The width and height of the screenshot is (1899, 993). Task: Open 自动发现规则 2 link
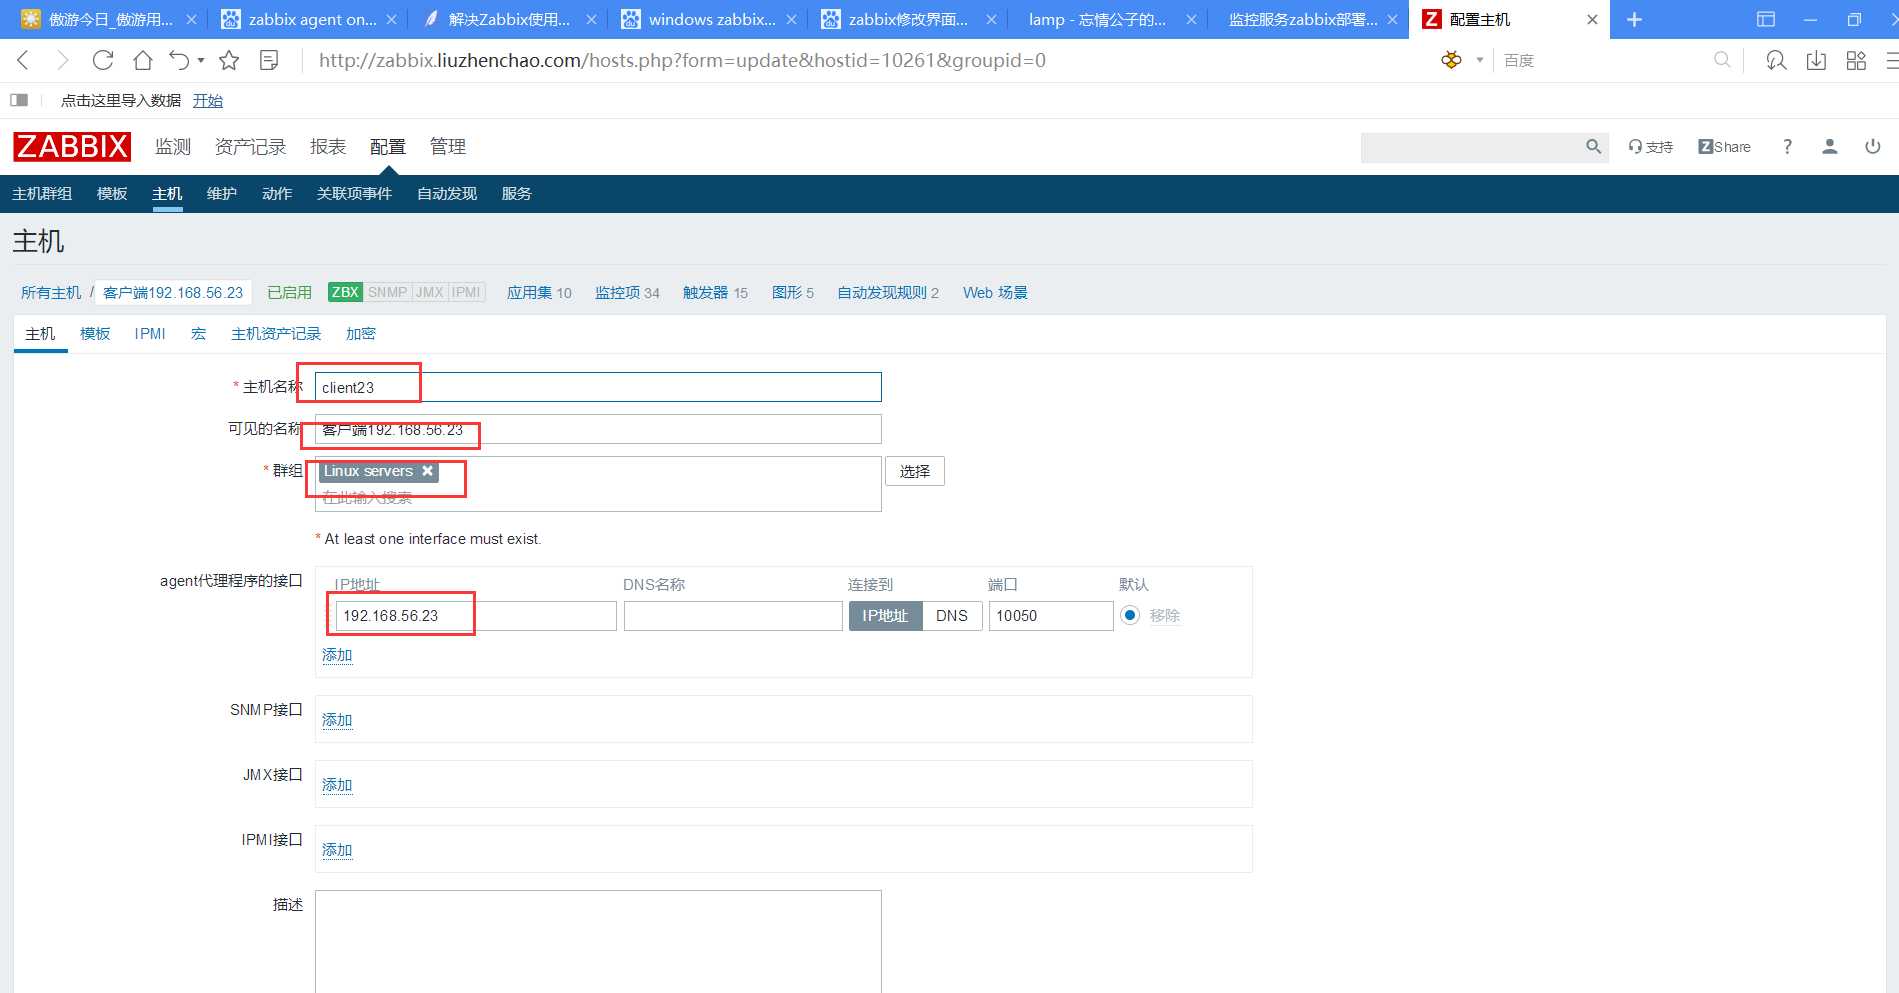[888, 293]
